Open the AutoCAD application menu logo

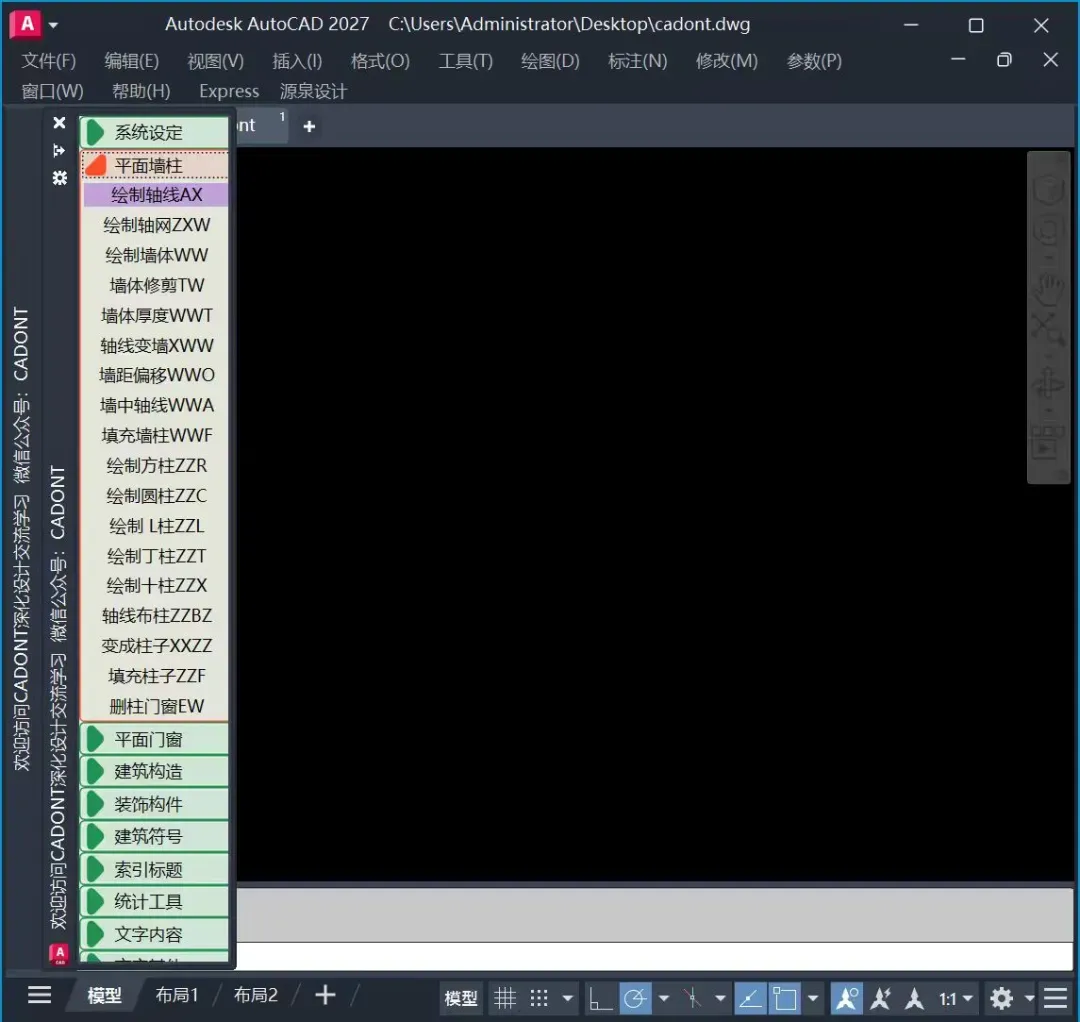25,24
